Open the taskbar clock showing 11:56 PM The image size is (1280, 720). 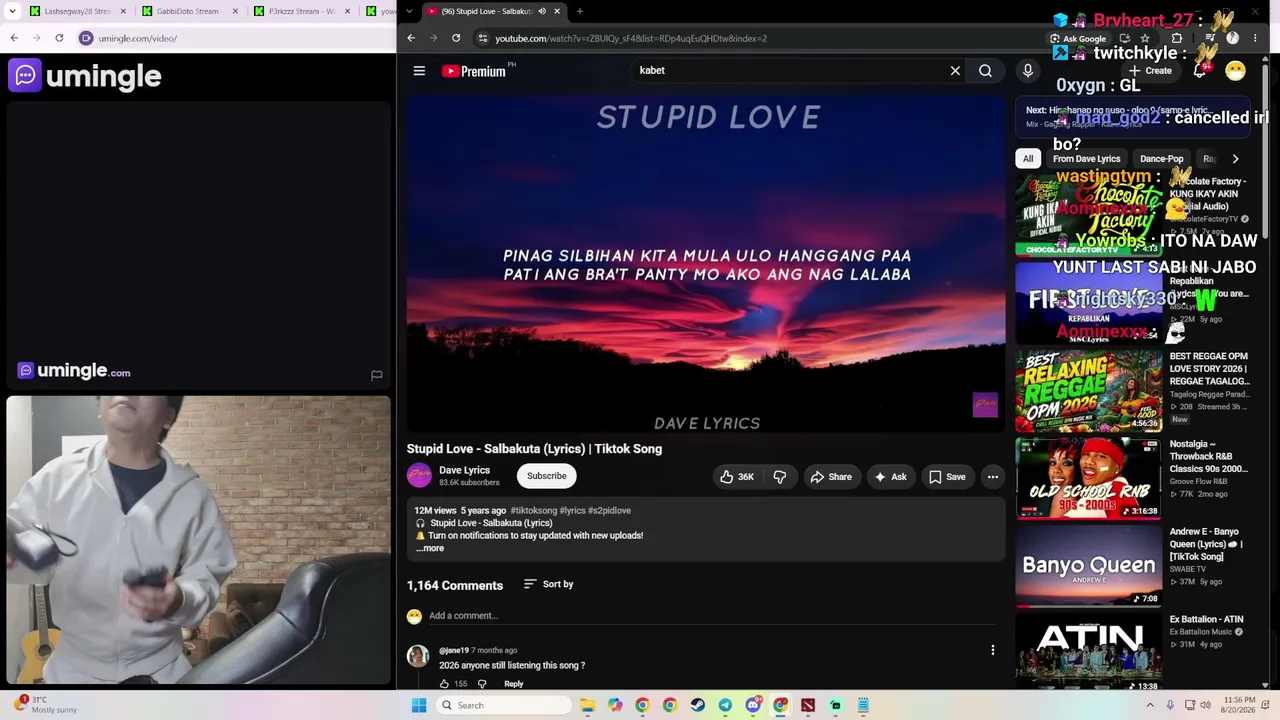[1238, 705]
